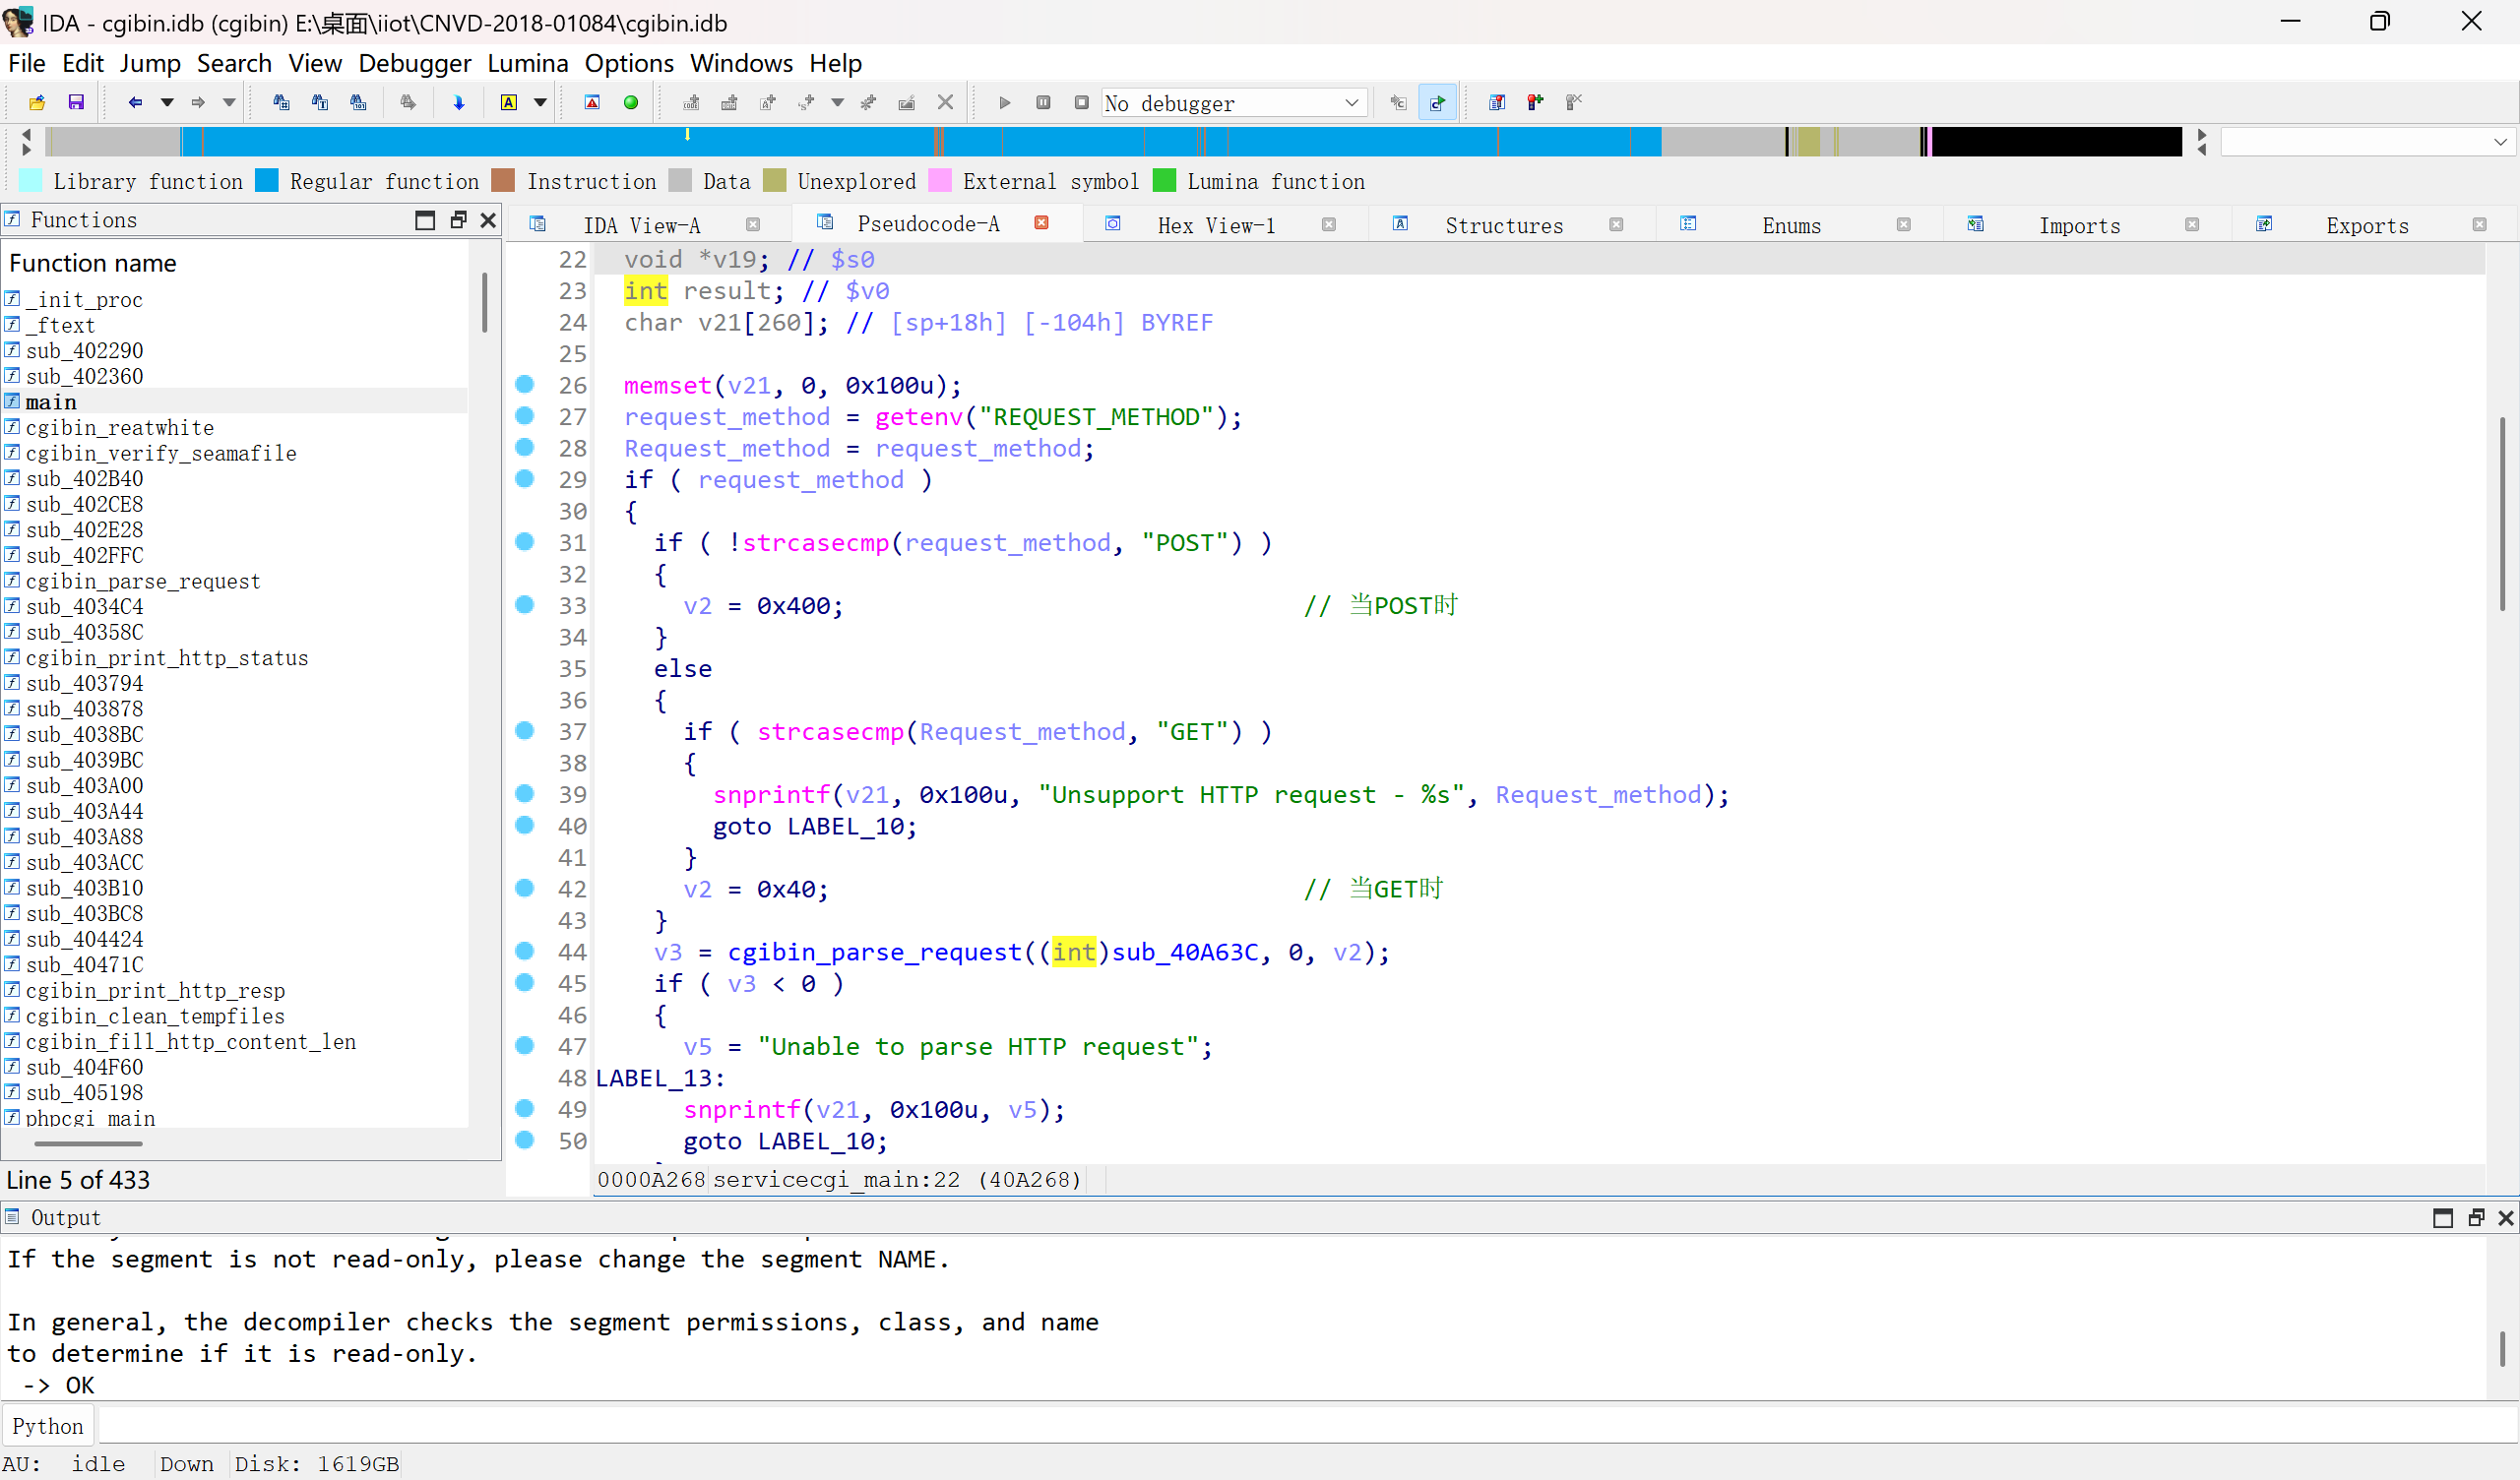The width and height of the screenshot is (2520, 1480).
Task: Select cgibin_parse_request in the Functions list
Action: pos(143,581)
